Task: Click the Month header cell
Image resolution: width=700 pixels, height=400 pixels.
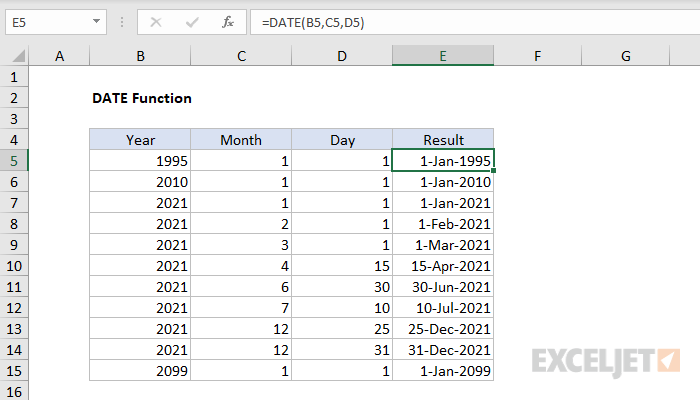Action: (x=241, y=140)
